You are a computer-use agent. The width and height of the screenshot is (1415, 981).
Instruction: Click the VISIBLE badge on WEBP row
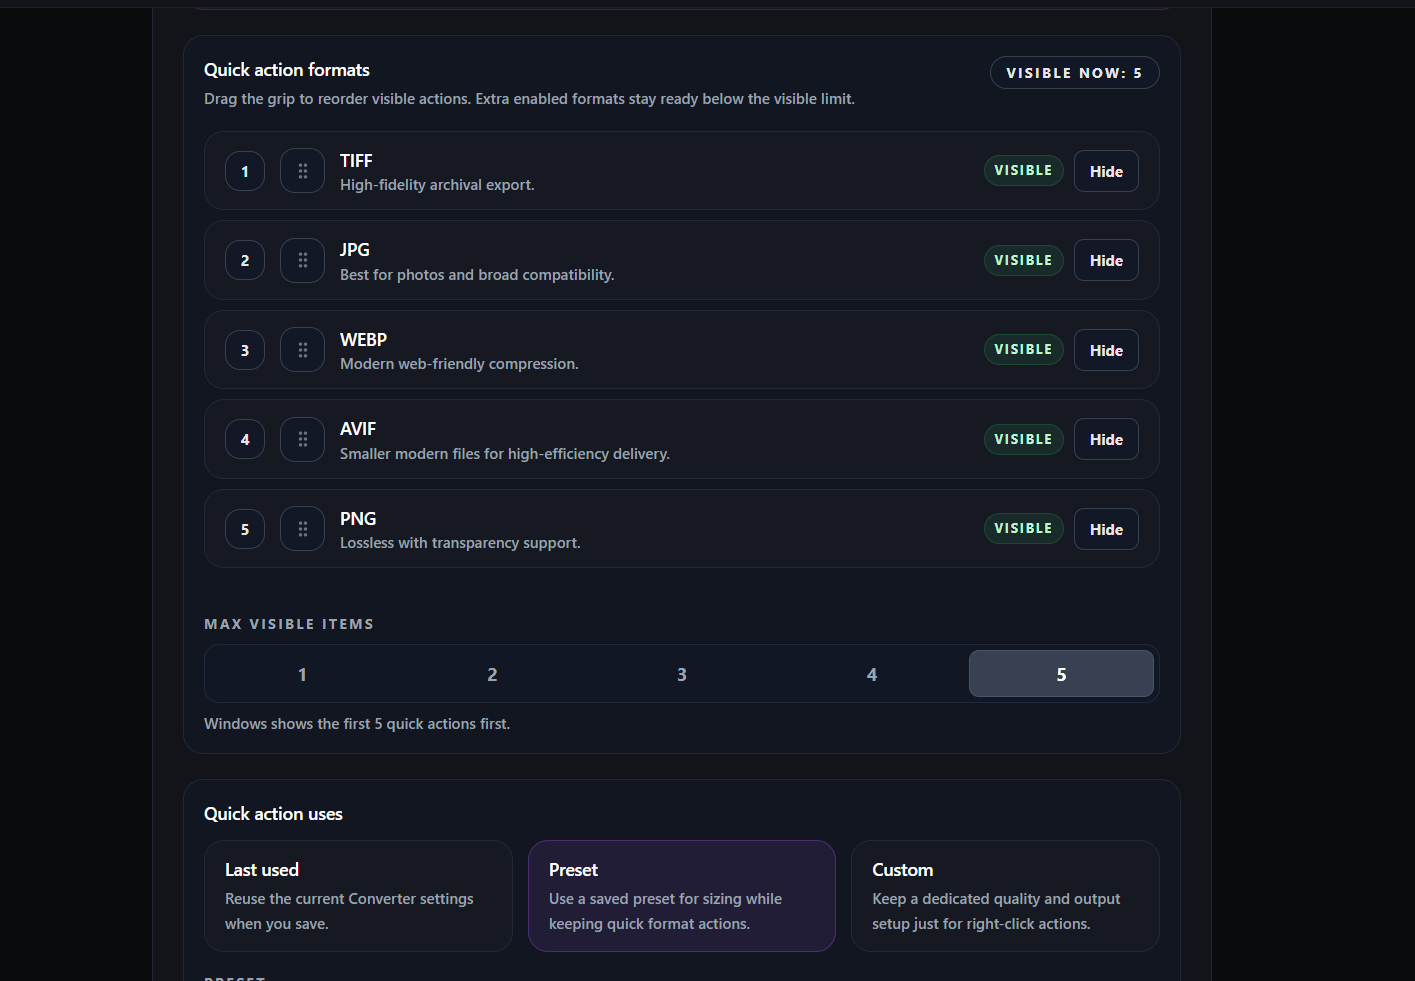point(1023,349)
